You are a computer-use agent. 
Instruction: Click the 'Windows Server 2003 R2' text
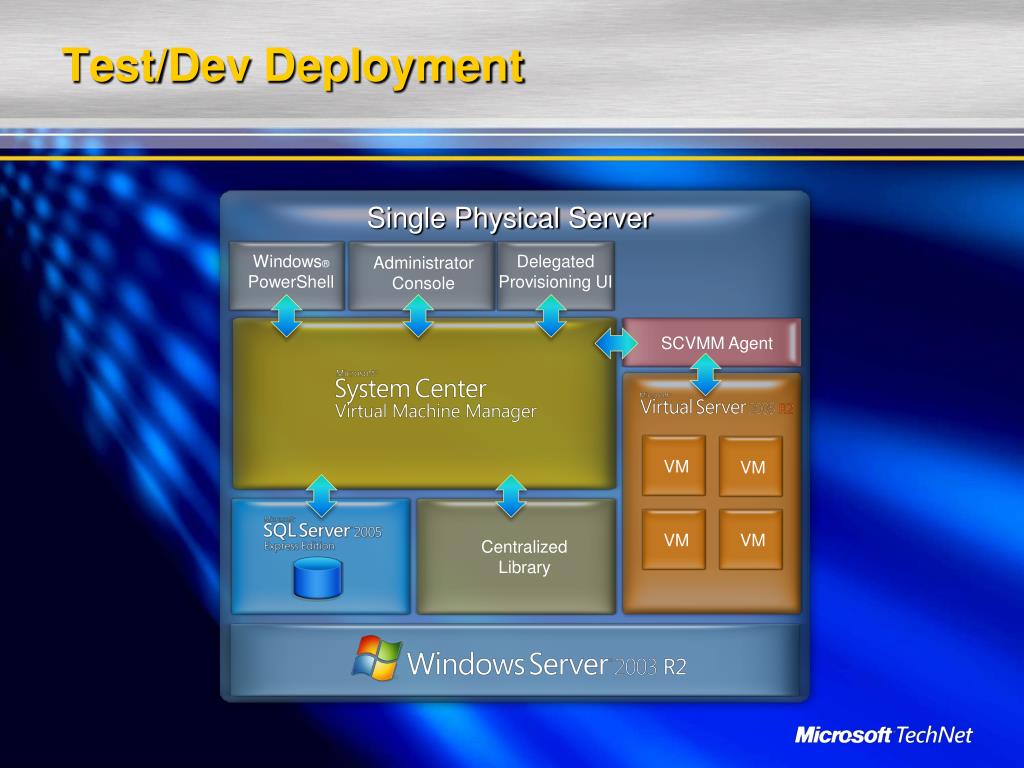point(547,664)
